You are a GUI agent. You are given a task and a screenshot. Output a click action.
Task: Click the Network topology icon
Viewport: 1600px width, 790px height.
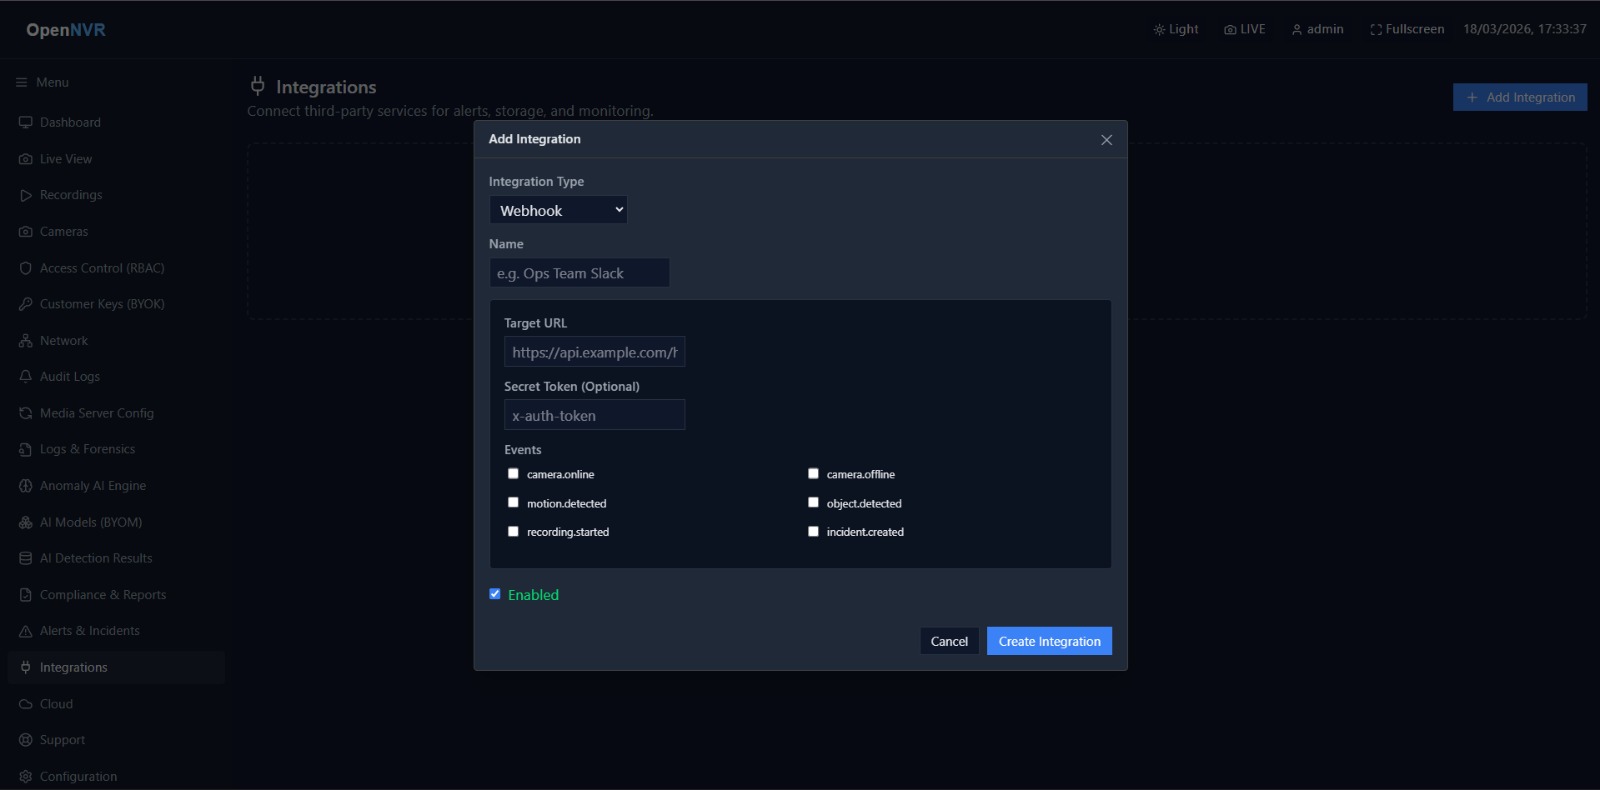click(26, 341)
